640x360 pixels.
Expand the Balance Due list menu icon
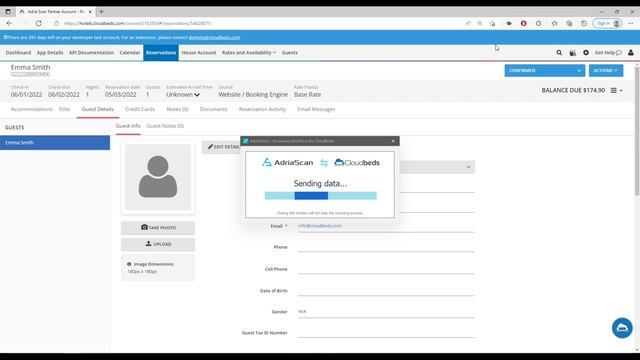(616, 91)
